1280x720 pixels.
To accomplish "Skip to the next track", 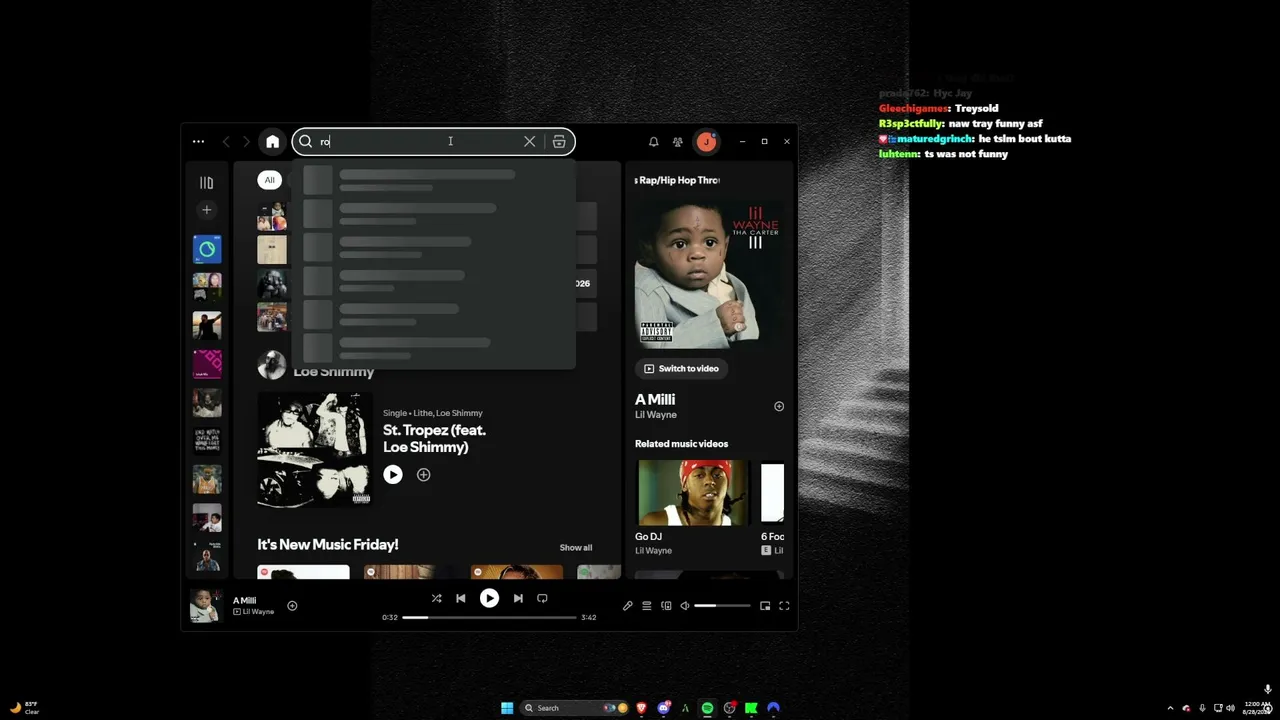I will pos(518,598).
